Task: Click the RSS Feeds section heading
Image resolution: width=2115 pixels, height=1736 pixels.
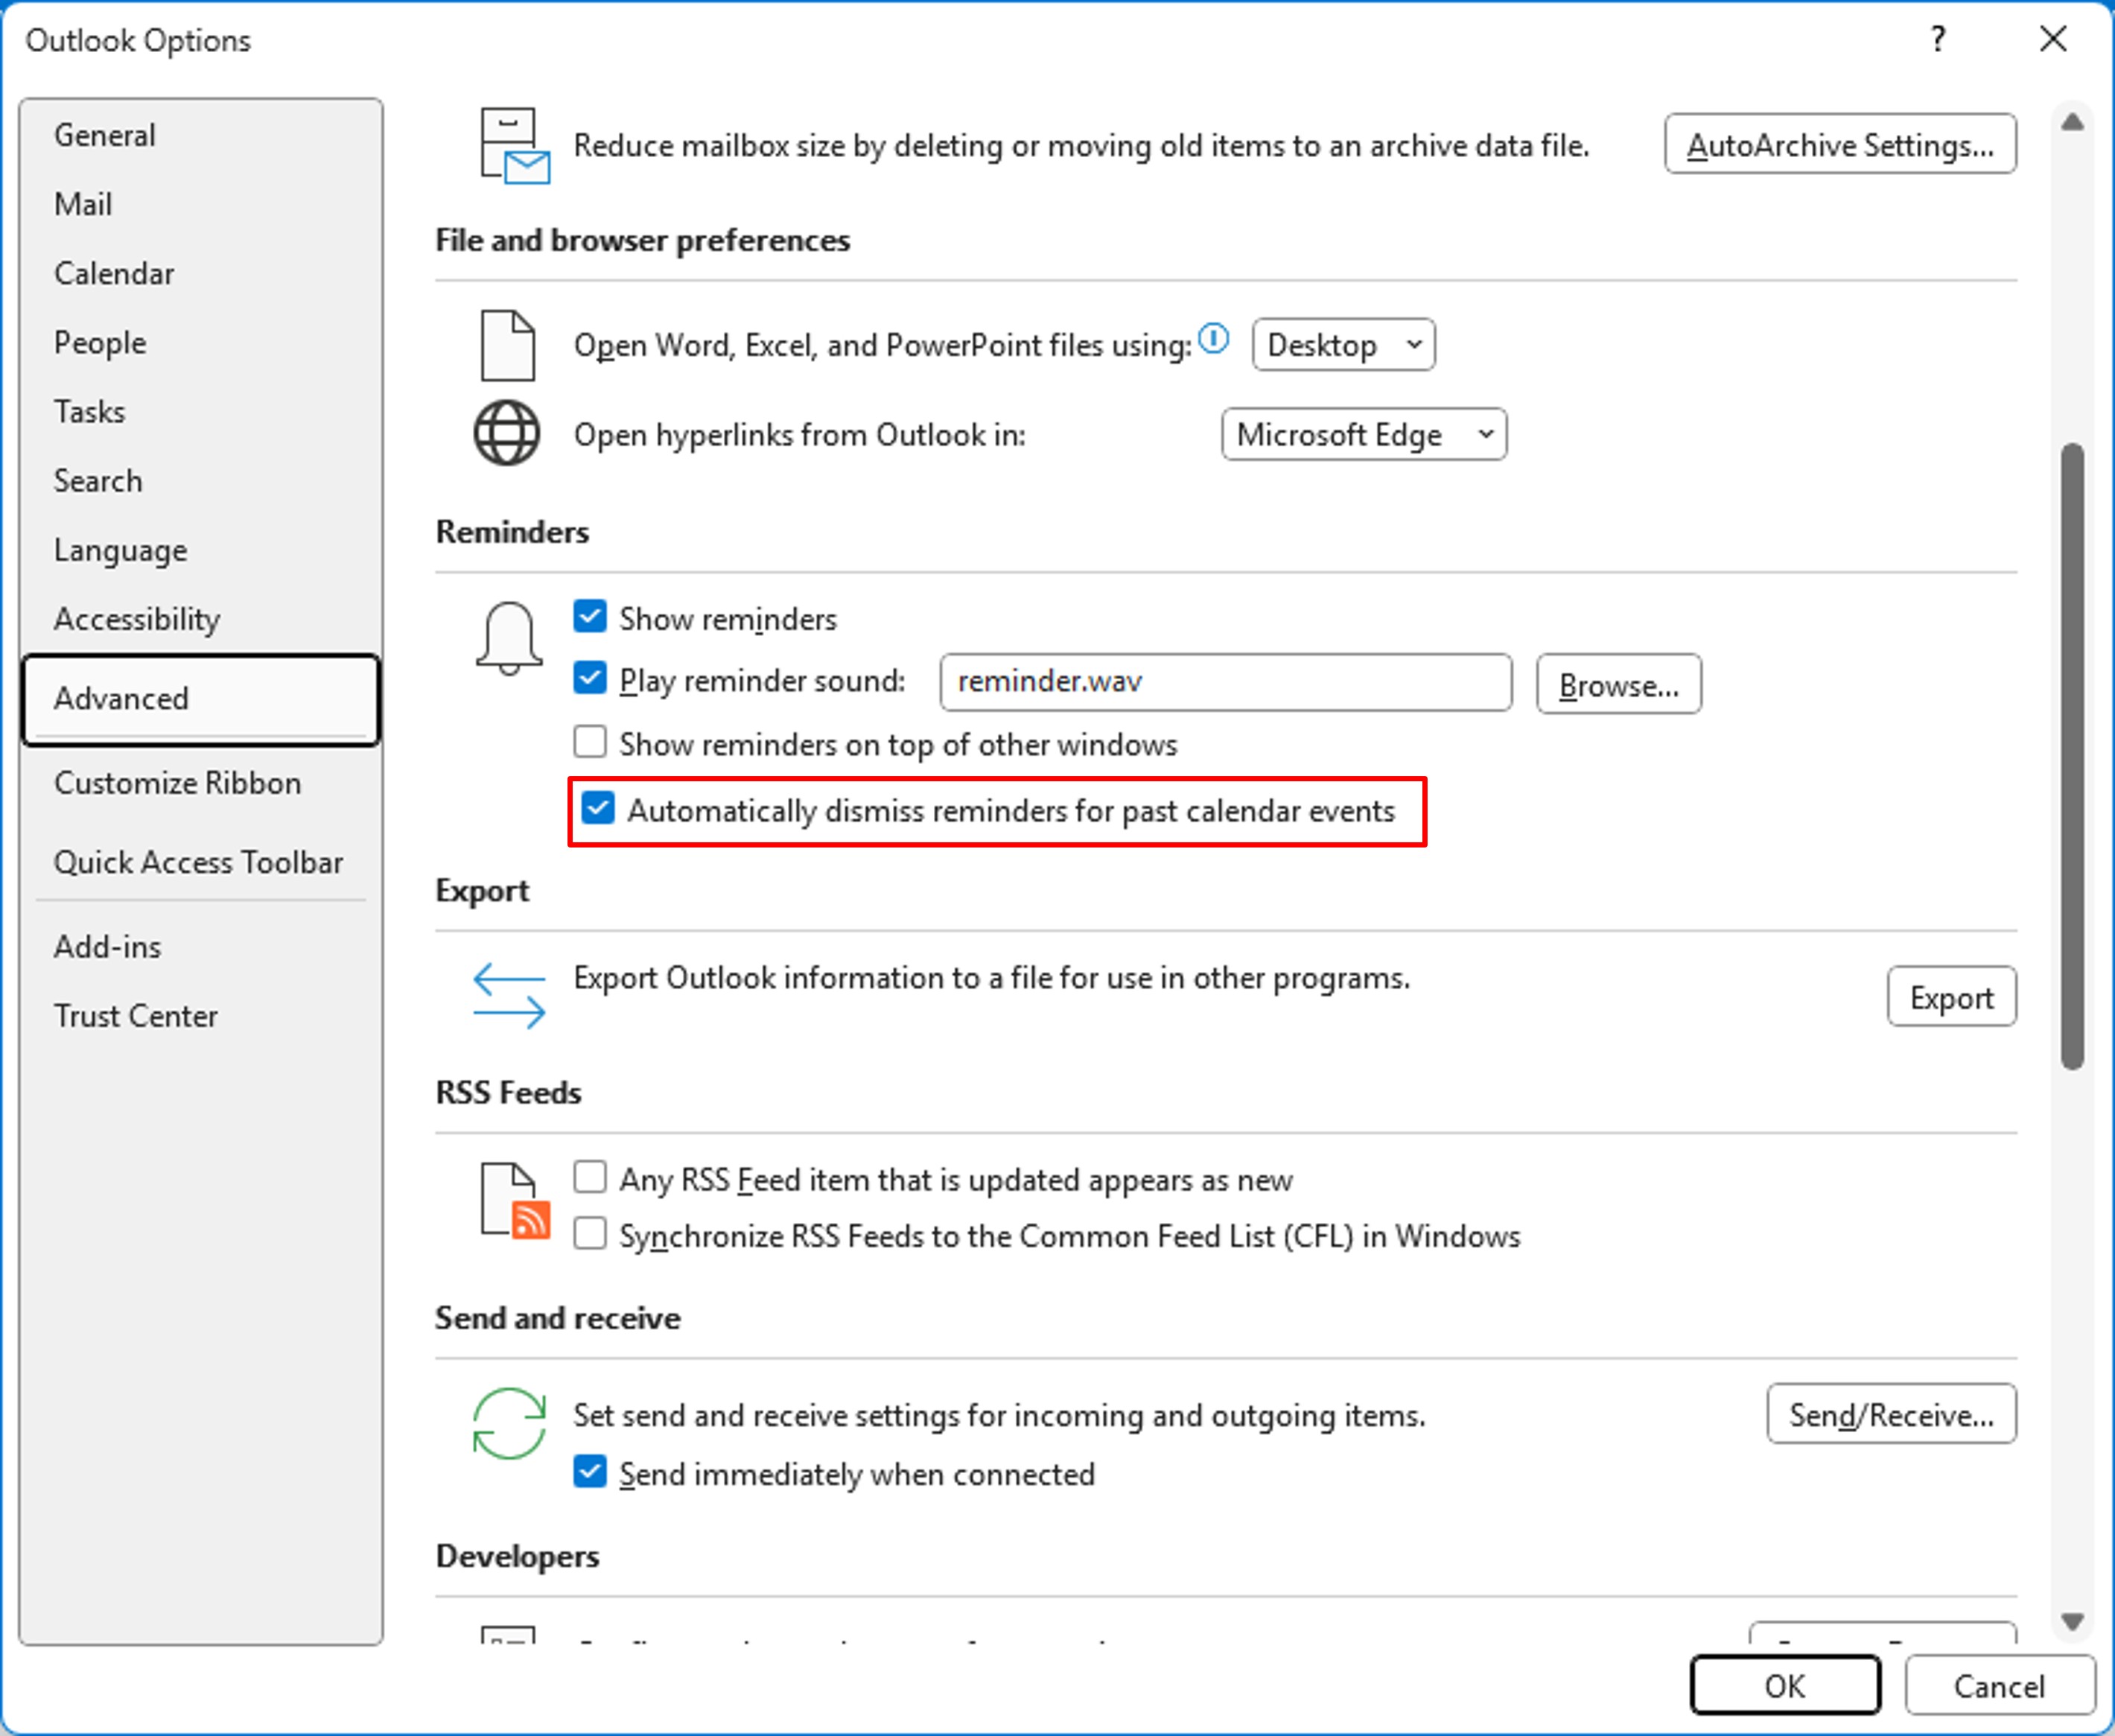Action: 508,1092
